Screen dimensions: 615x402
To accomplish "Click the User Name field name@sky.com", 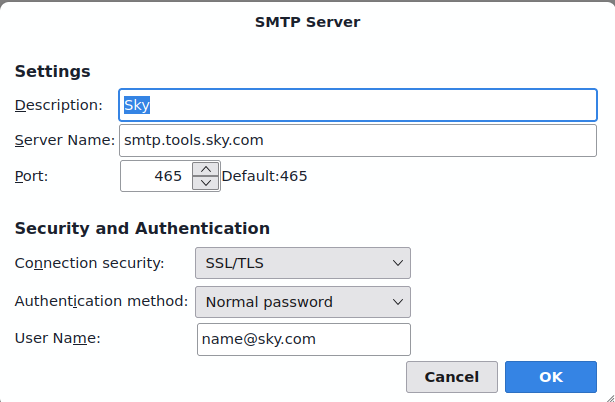I will (x=304, y=339).
